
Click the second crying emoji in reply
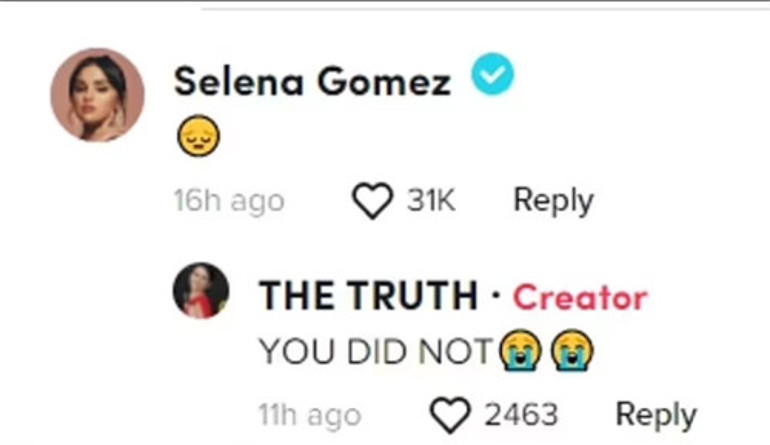coord(572,349)
